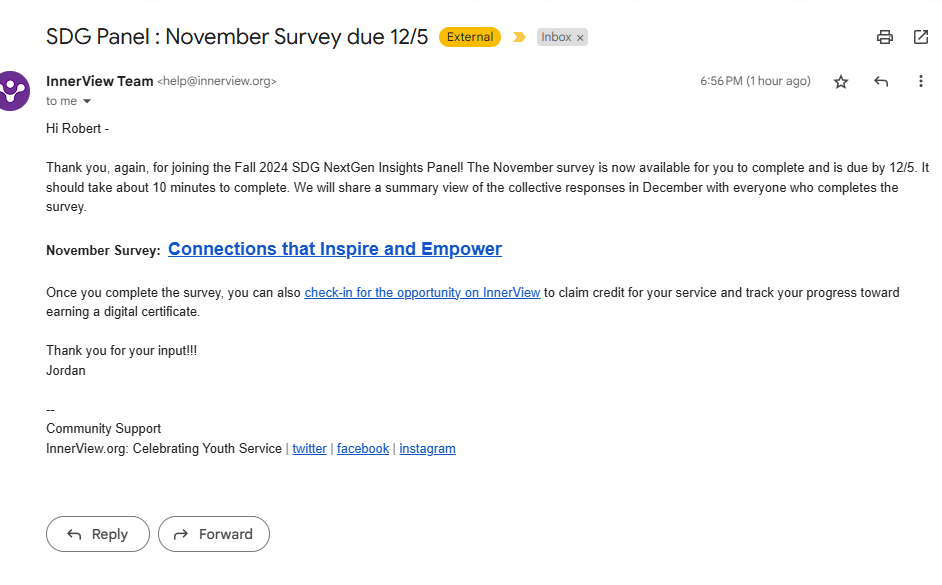Click the reply arrow icon in header
This screenshot has width=942, height=585.
tap(881, 82)
